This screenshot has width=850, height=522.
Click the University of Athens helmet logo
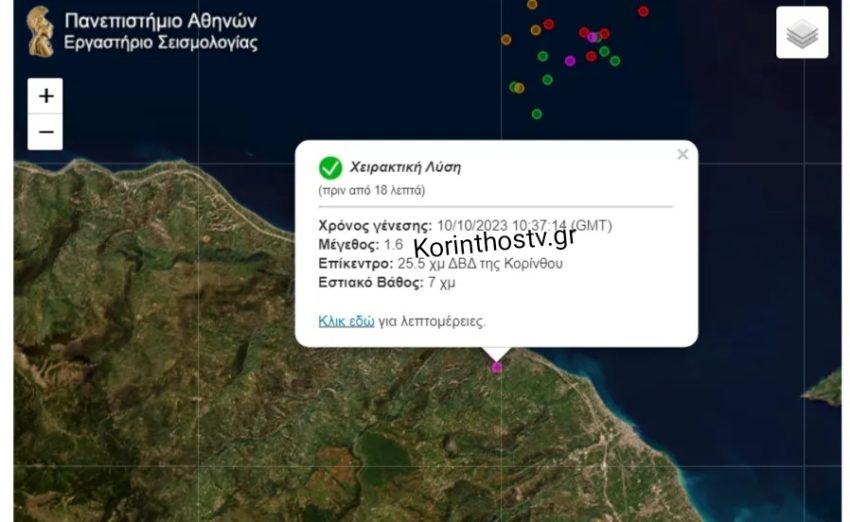pos(41,31)
